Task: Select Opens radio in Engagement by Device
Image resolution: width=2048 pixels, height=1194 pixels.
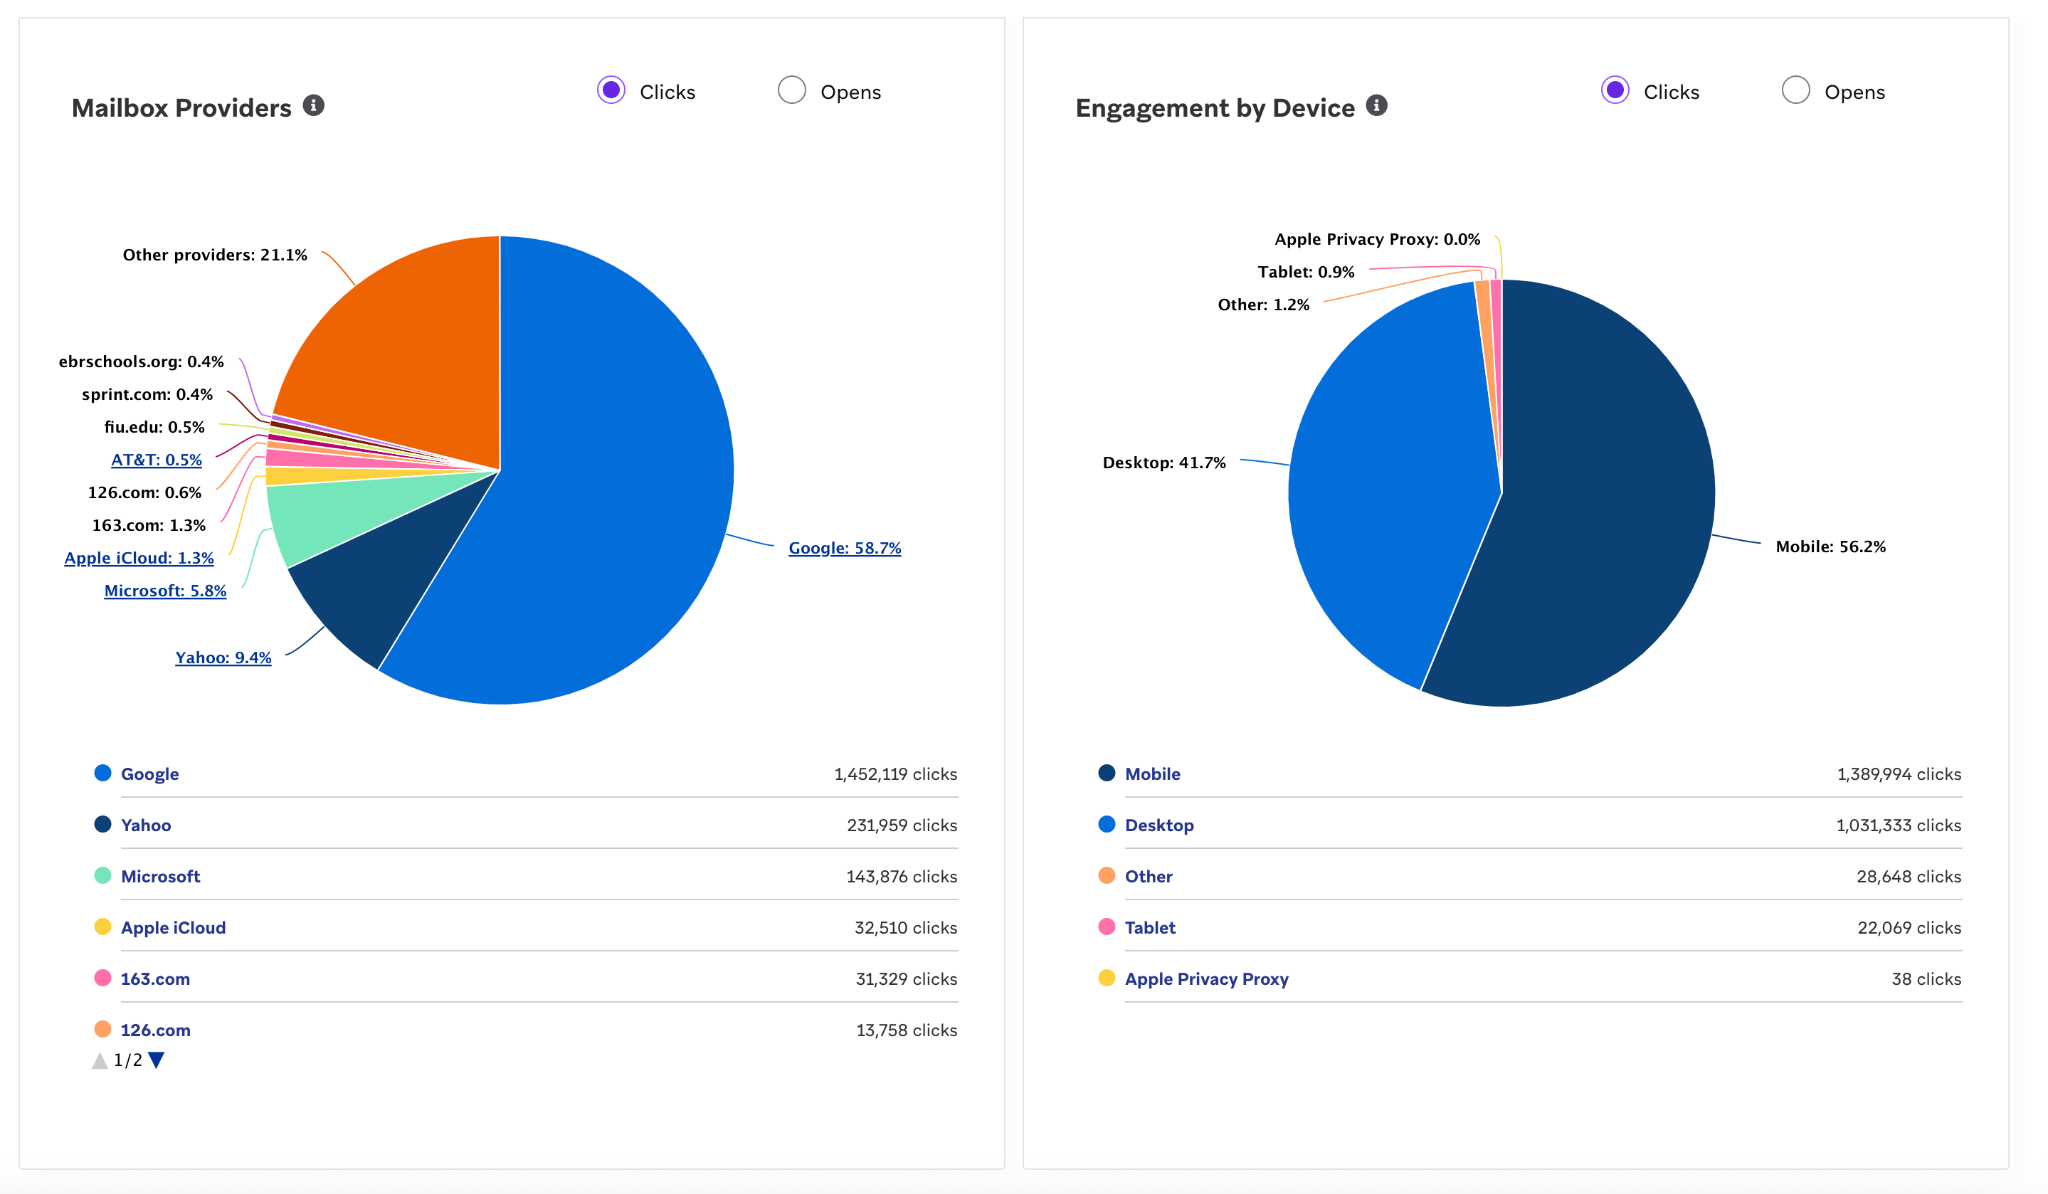Action: point(1796,91)
